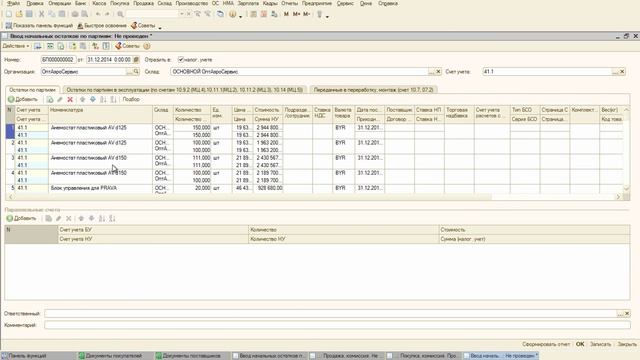Click the OK button at the bottom
This screenshot has width=640, height=360.
[580, 344]
